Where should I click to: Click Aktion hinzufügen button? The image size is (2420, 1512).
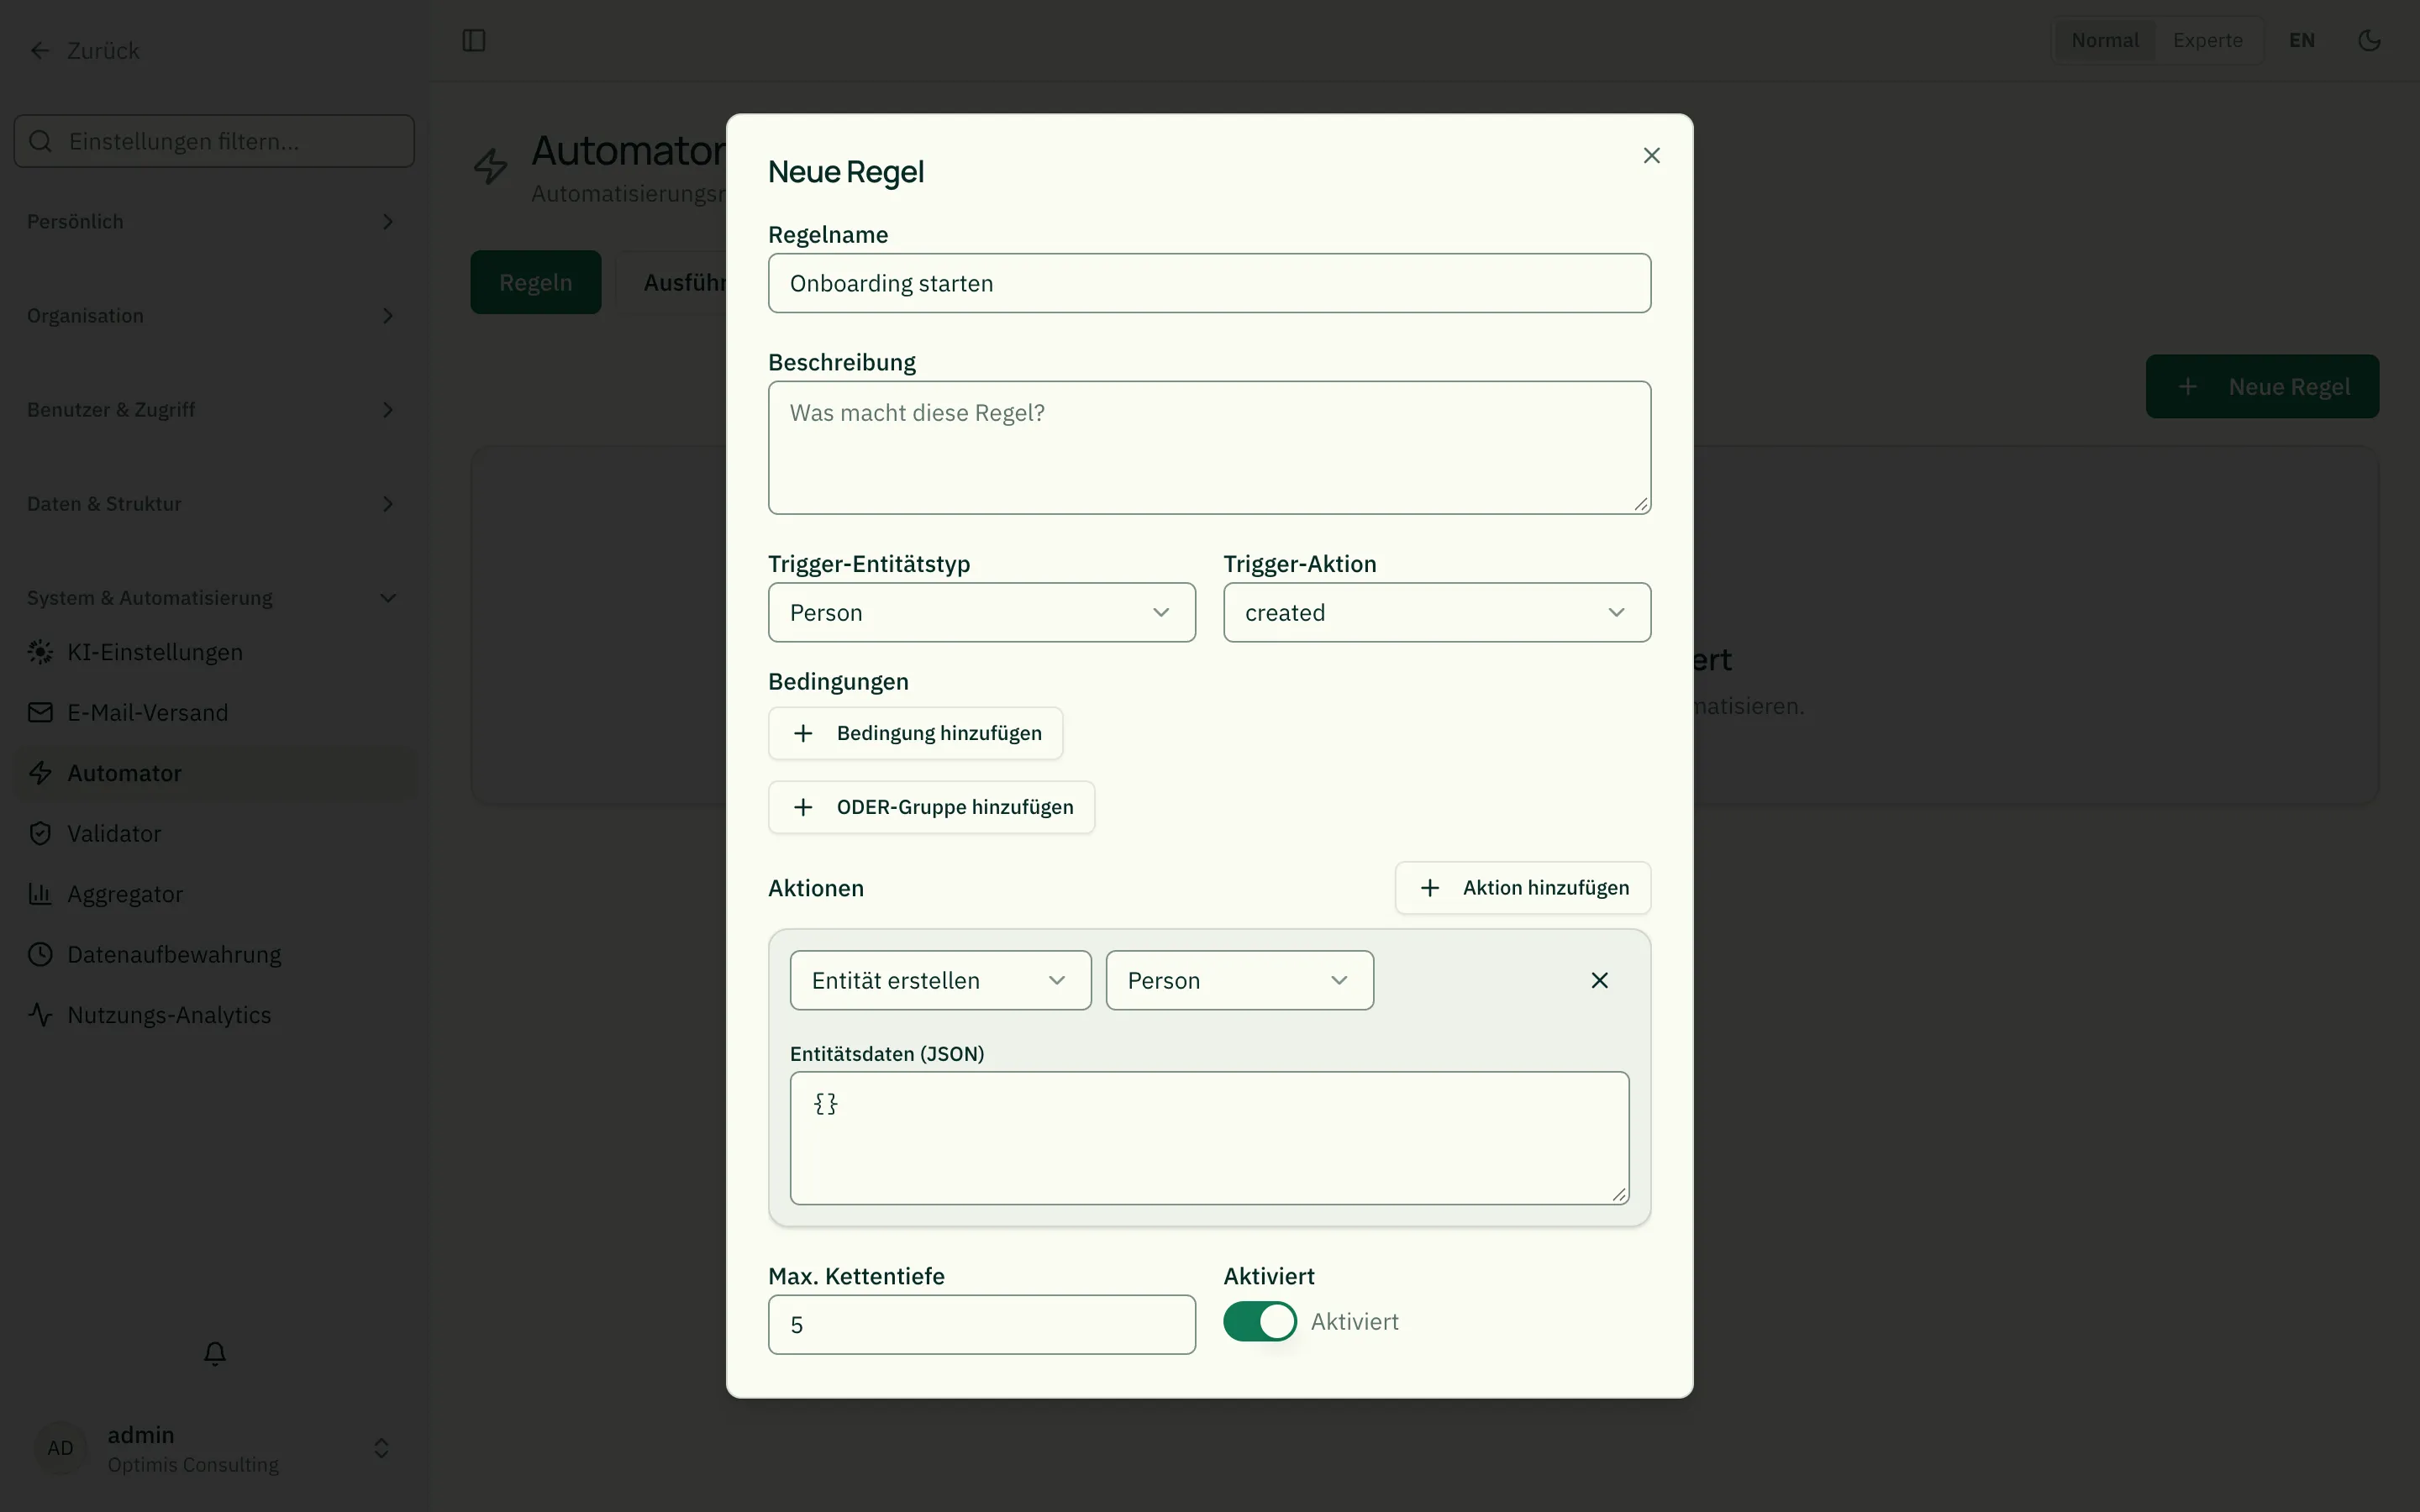pyautogui.click(x=1523, y=888)
